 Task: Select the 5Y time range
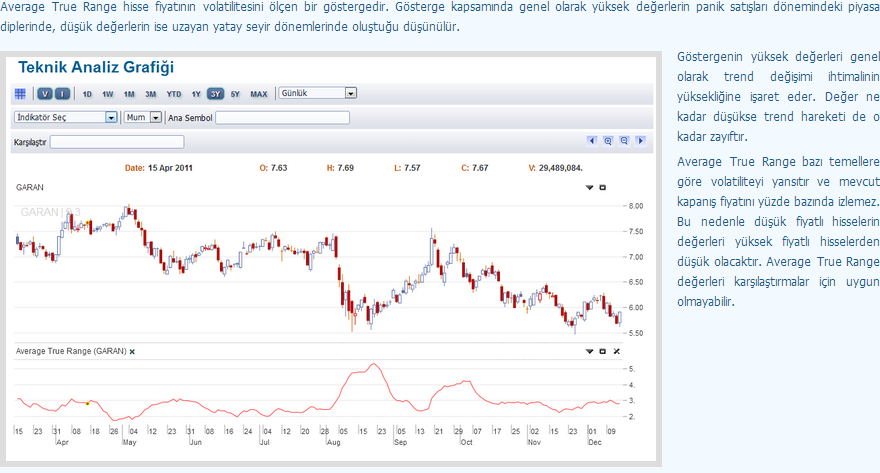tap(235, 94)
